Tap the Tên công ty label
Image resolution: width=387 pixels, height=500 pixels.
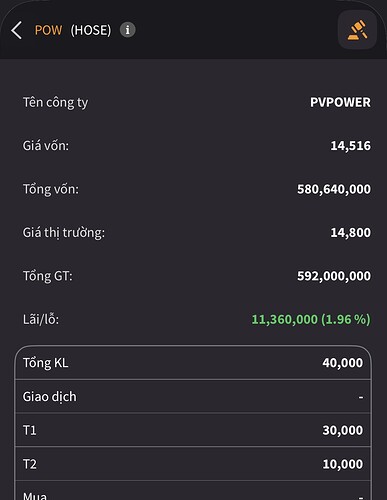point(55,103)
